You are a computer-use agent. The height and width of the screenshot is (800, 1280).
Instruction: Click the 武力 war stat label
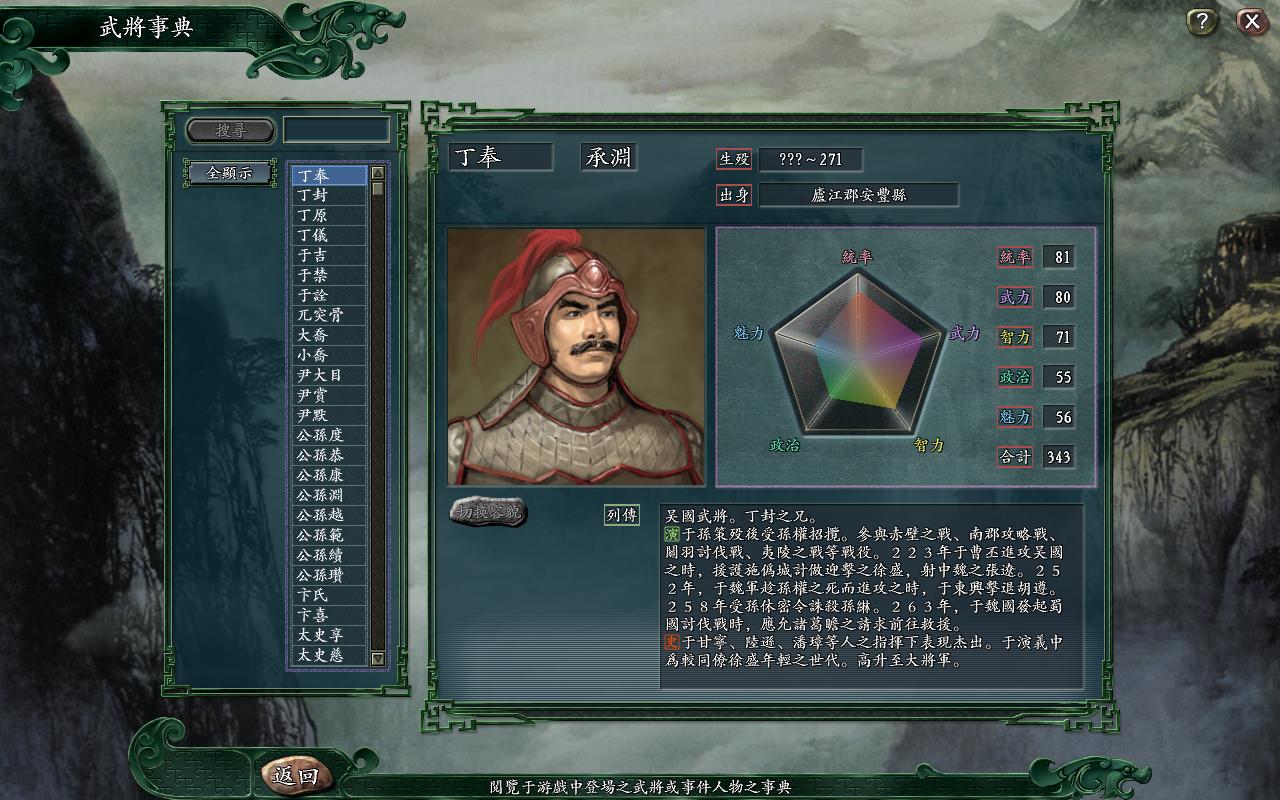(x=1015, y=297)
